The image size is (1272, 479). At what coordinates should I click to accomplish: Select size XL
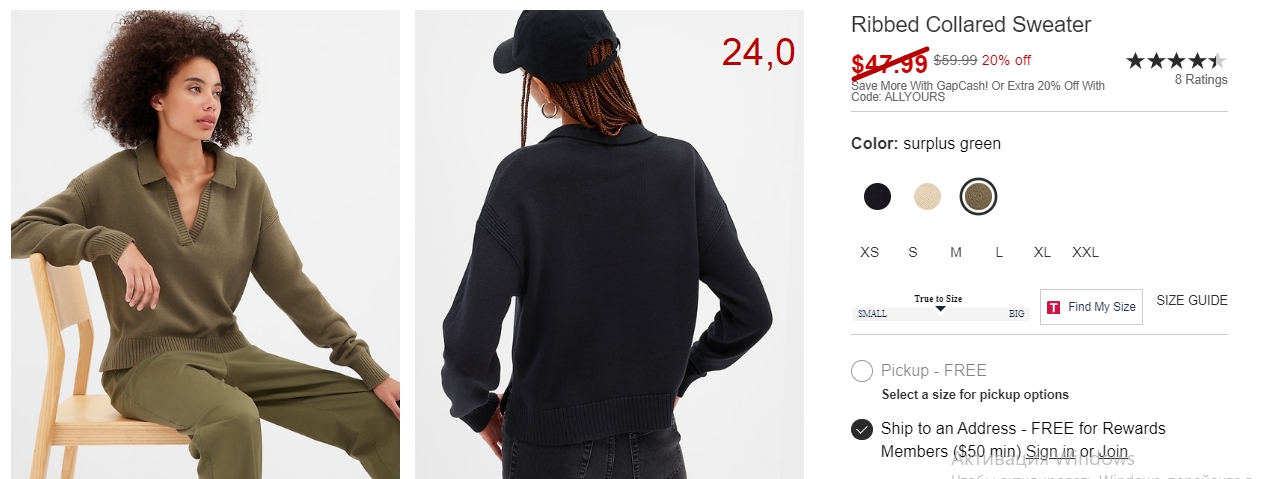tap(1042, 252)
